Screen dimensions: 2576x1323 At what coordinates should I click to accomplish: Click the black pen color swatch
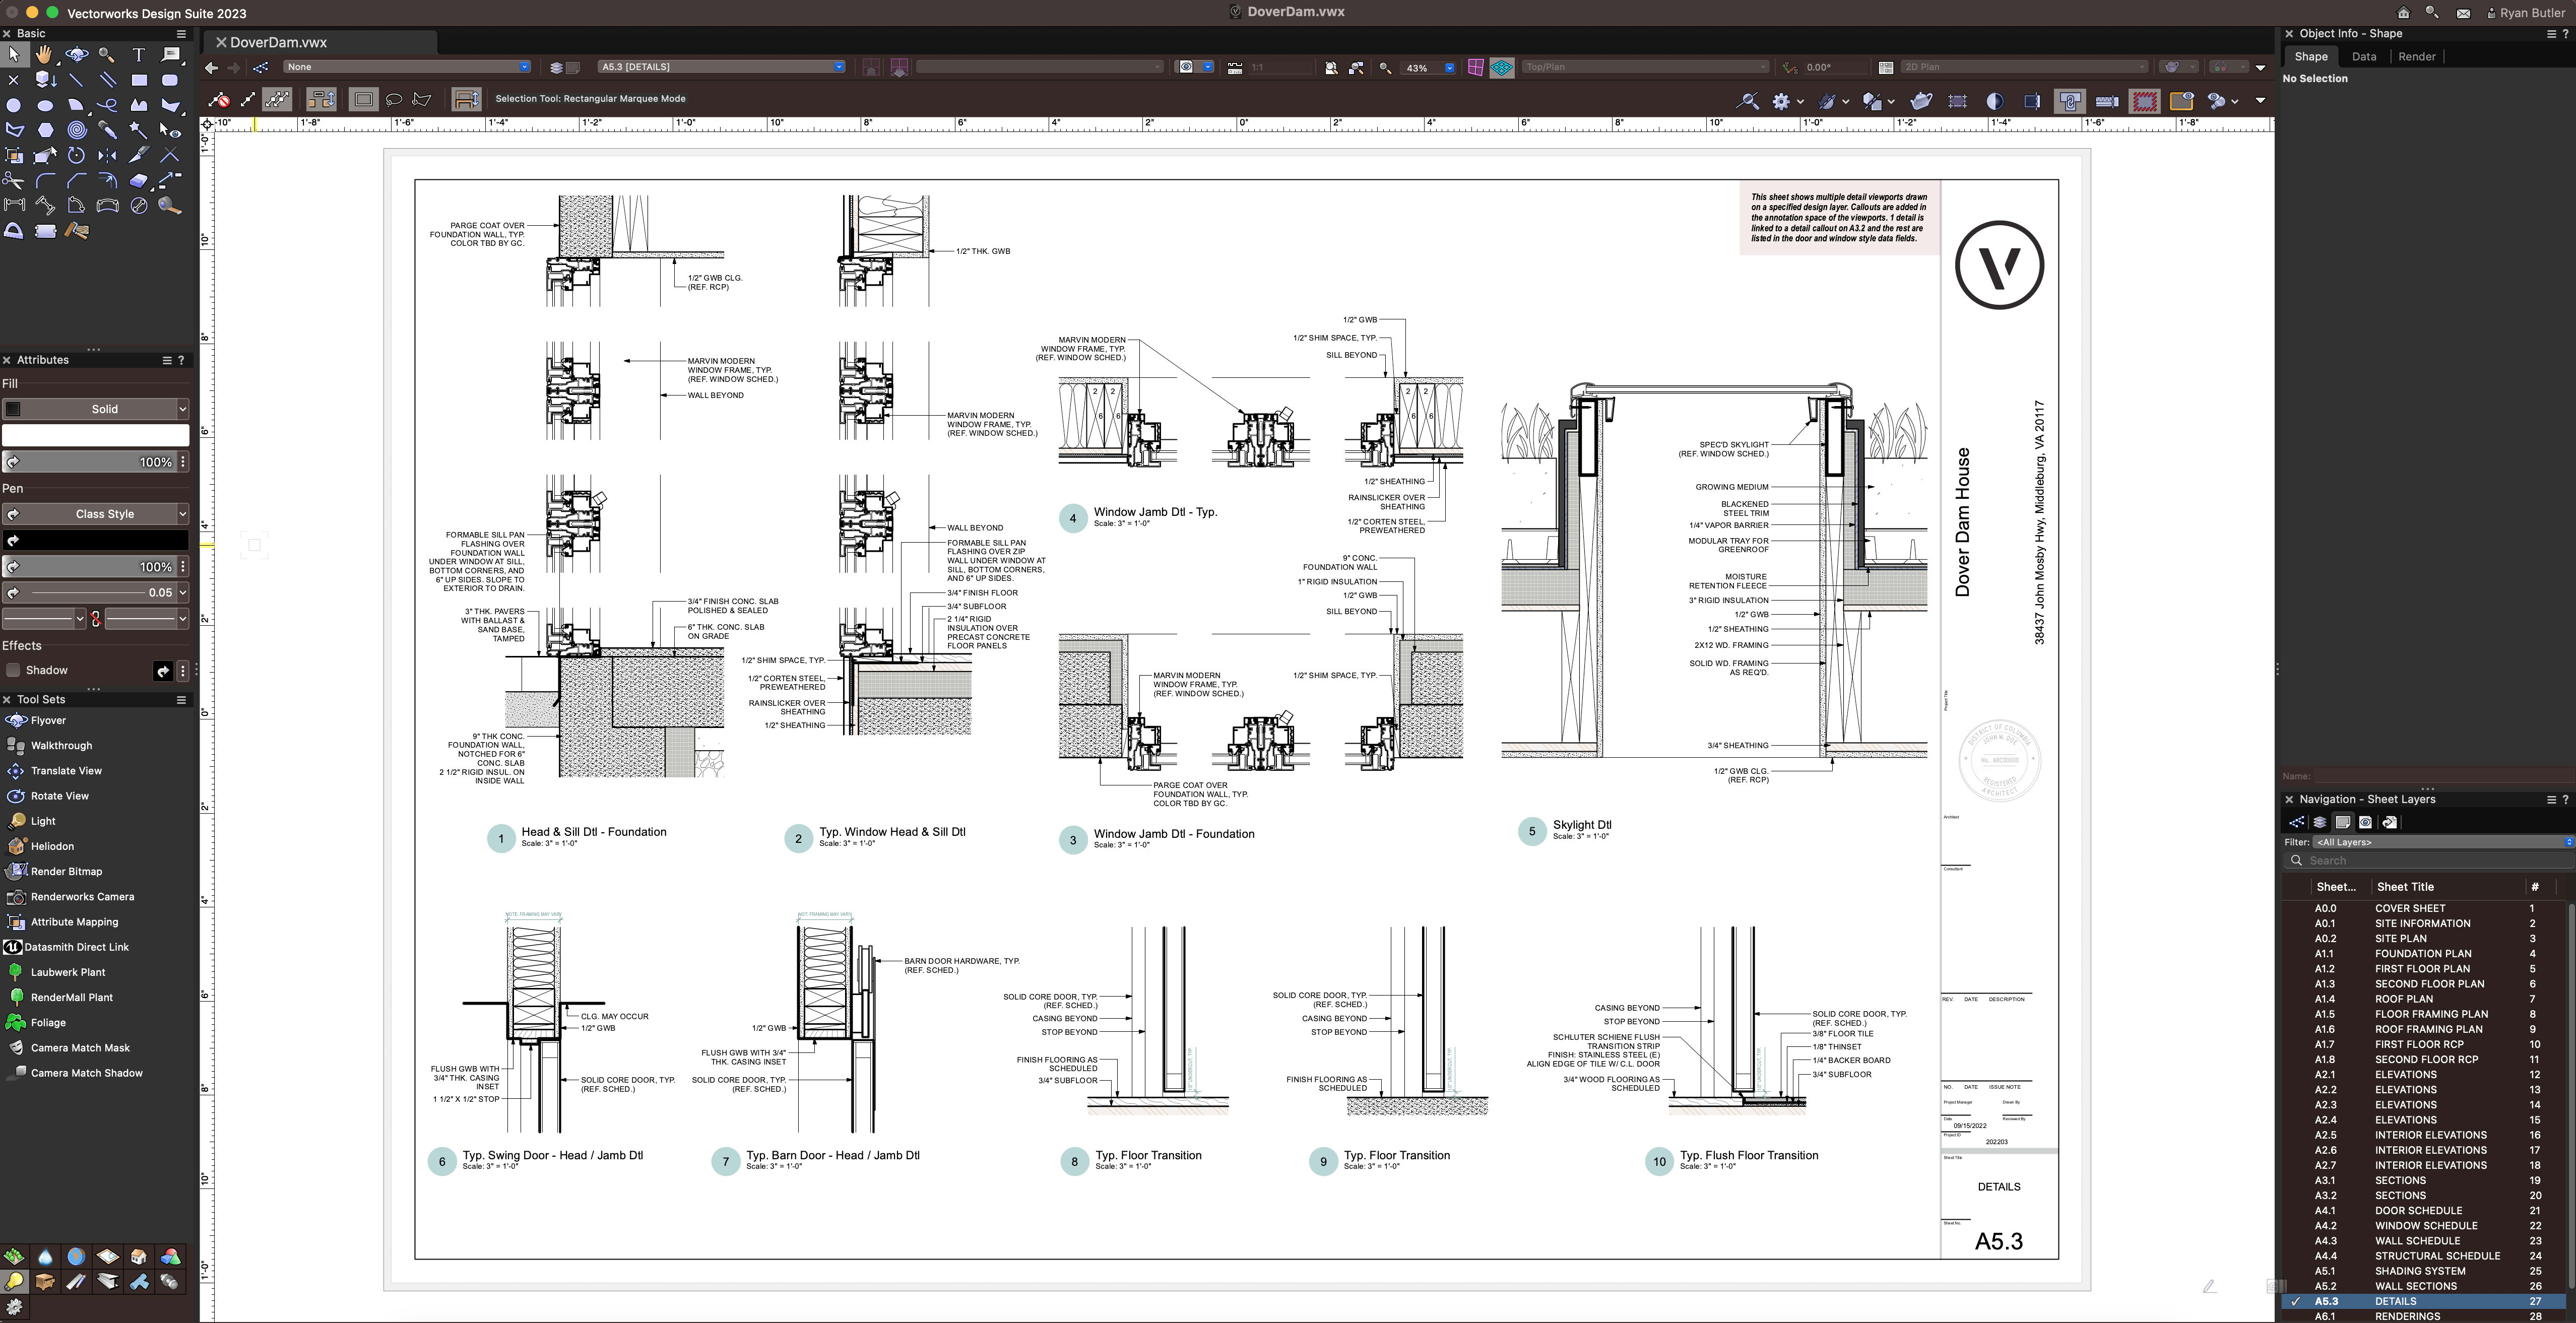pyautogui.click(x=95, y=540)
